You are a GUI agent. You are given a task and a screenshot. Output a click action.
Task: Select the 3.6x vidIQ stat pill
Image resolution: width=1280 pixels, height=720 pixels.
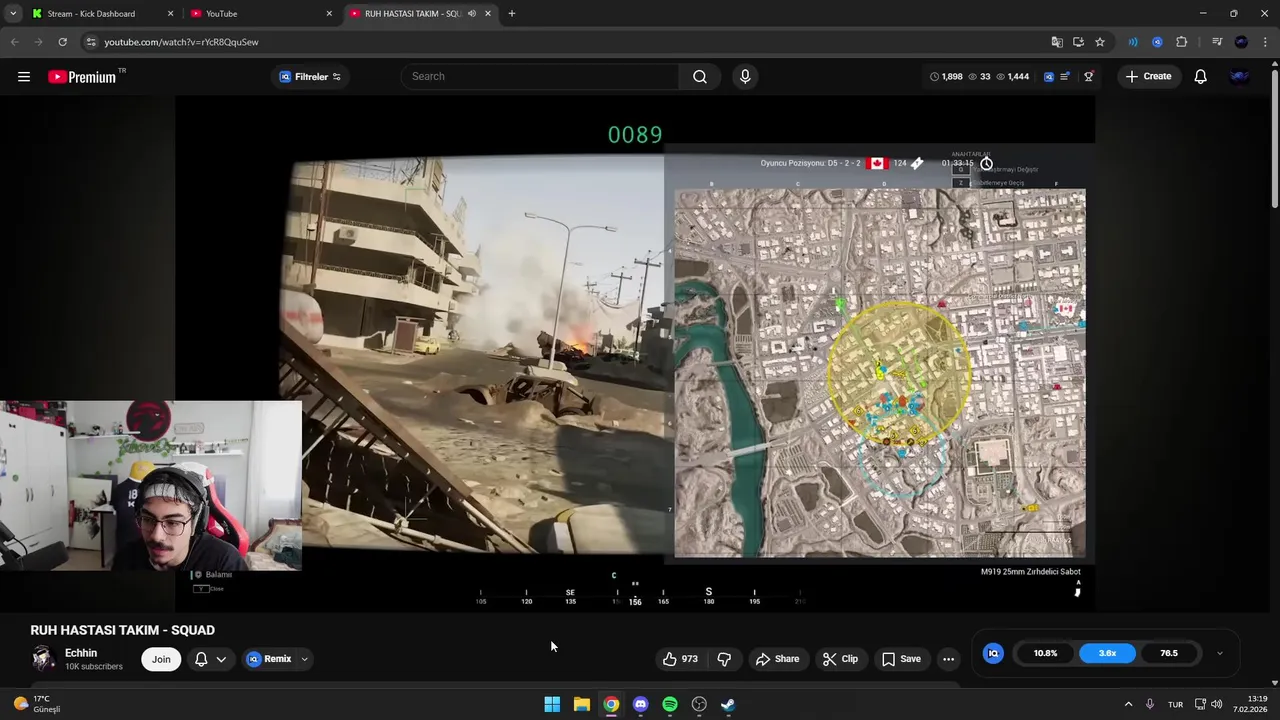[1107, 653]
